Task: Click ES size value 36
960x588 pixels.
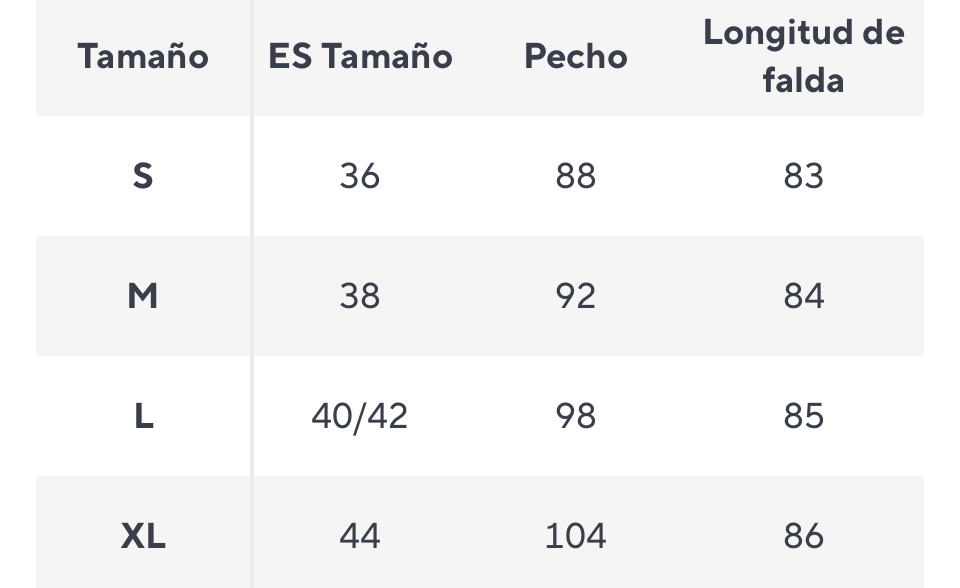Action: coord(360,176)
